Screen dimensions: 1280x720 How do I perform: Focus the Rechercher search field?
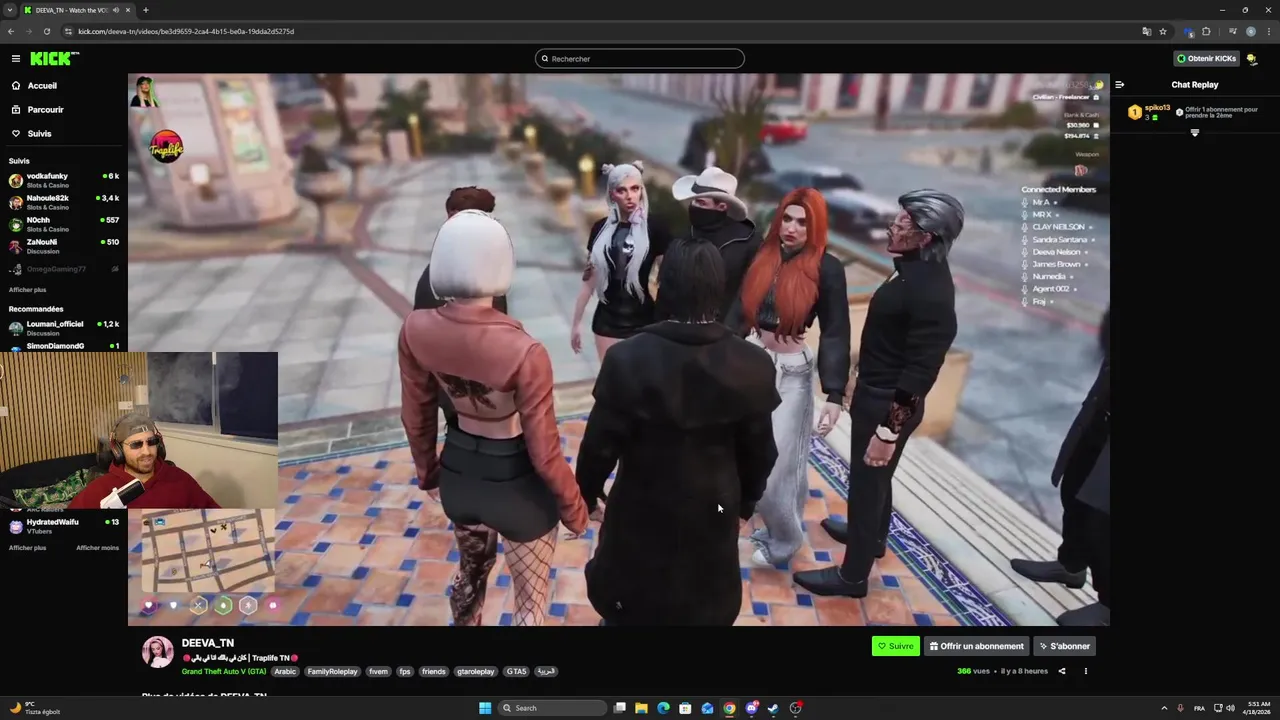coord(640,59)
